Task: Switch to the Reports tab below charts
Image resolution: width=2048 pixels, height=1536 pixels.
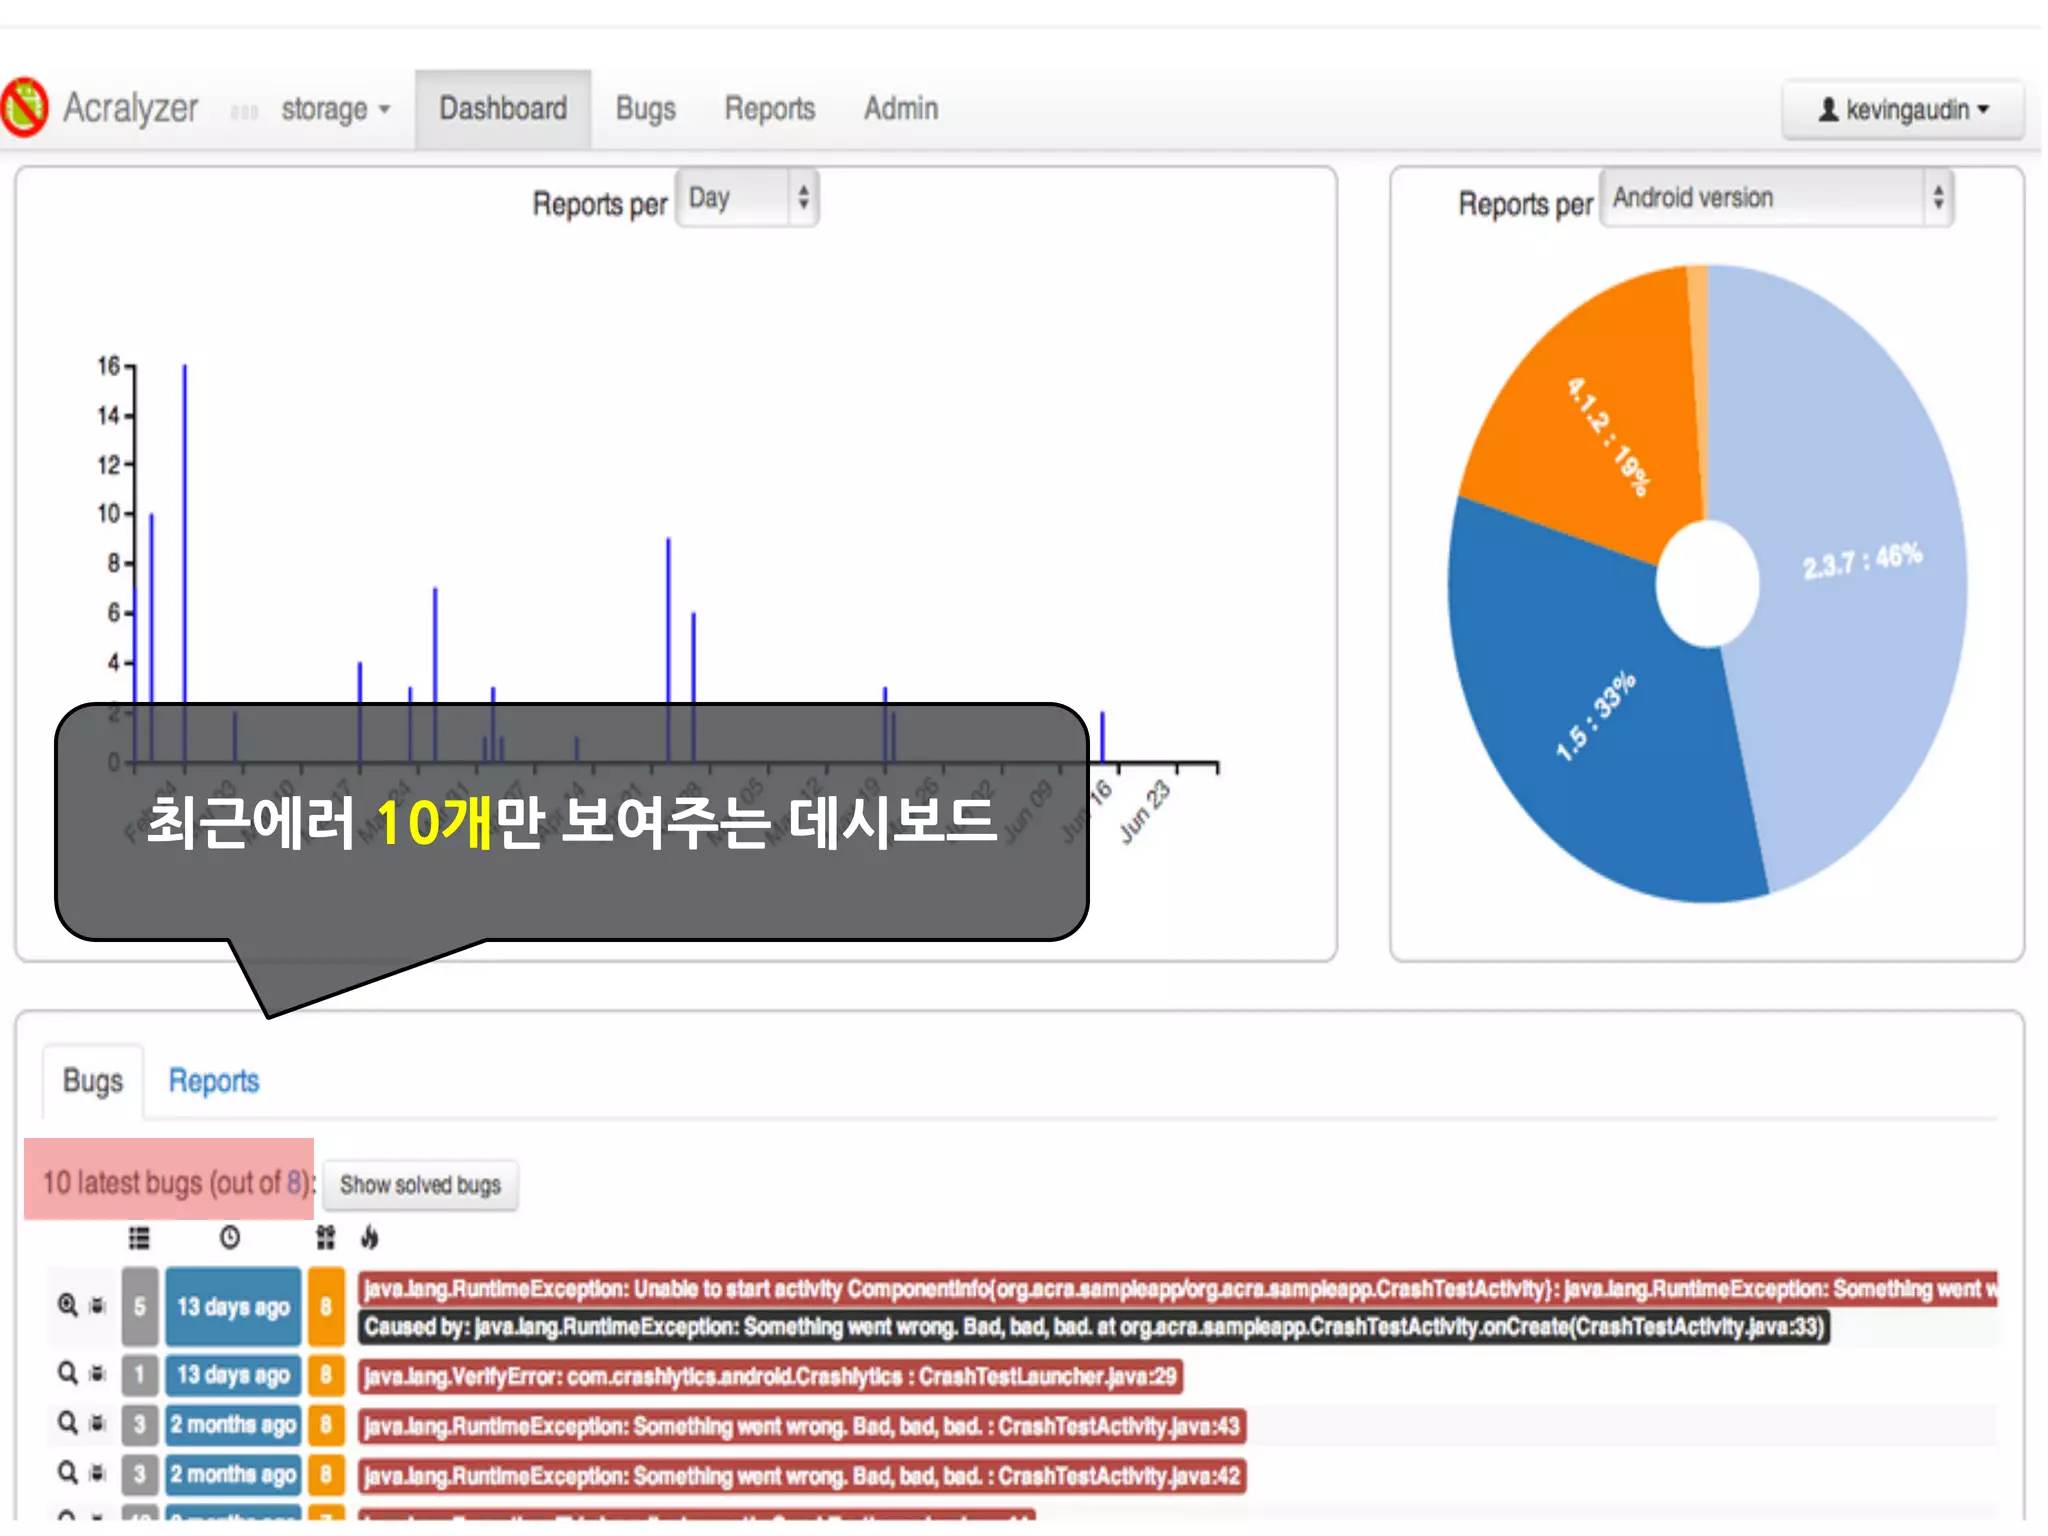Action: point(213,1081)
